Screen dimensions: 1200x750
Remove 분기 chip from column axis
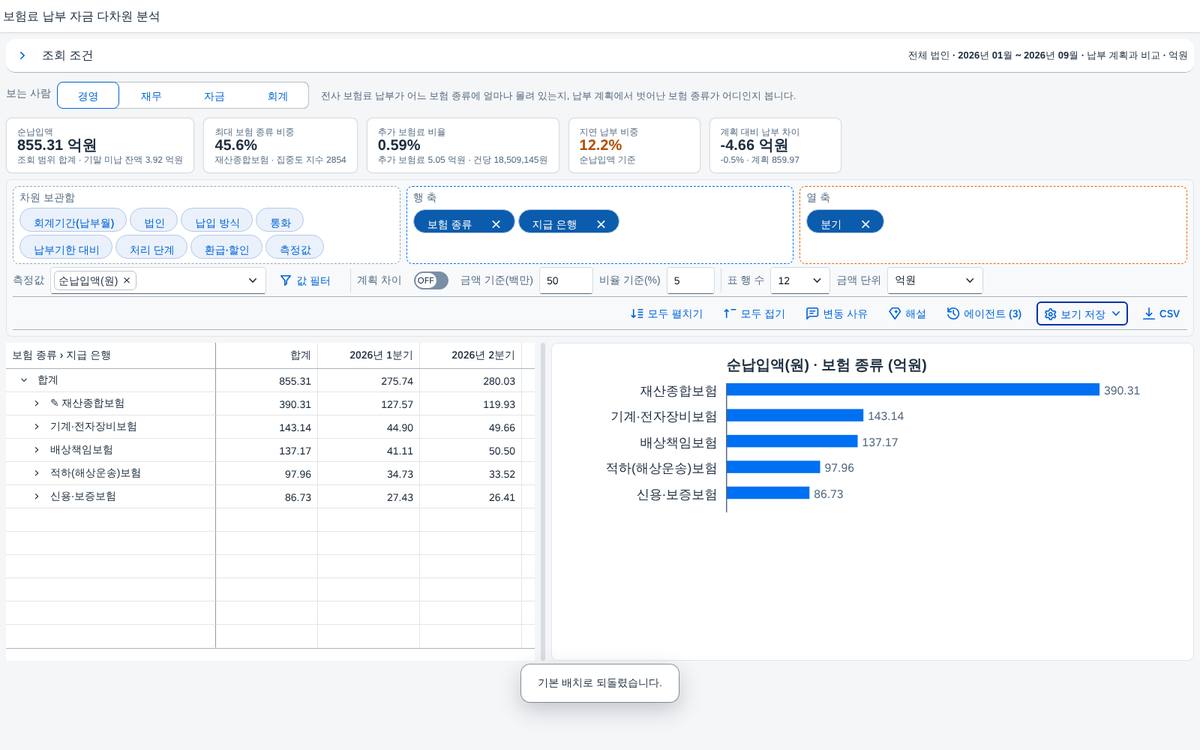tap(866, 224)
